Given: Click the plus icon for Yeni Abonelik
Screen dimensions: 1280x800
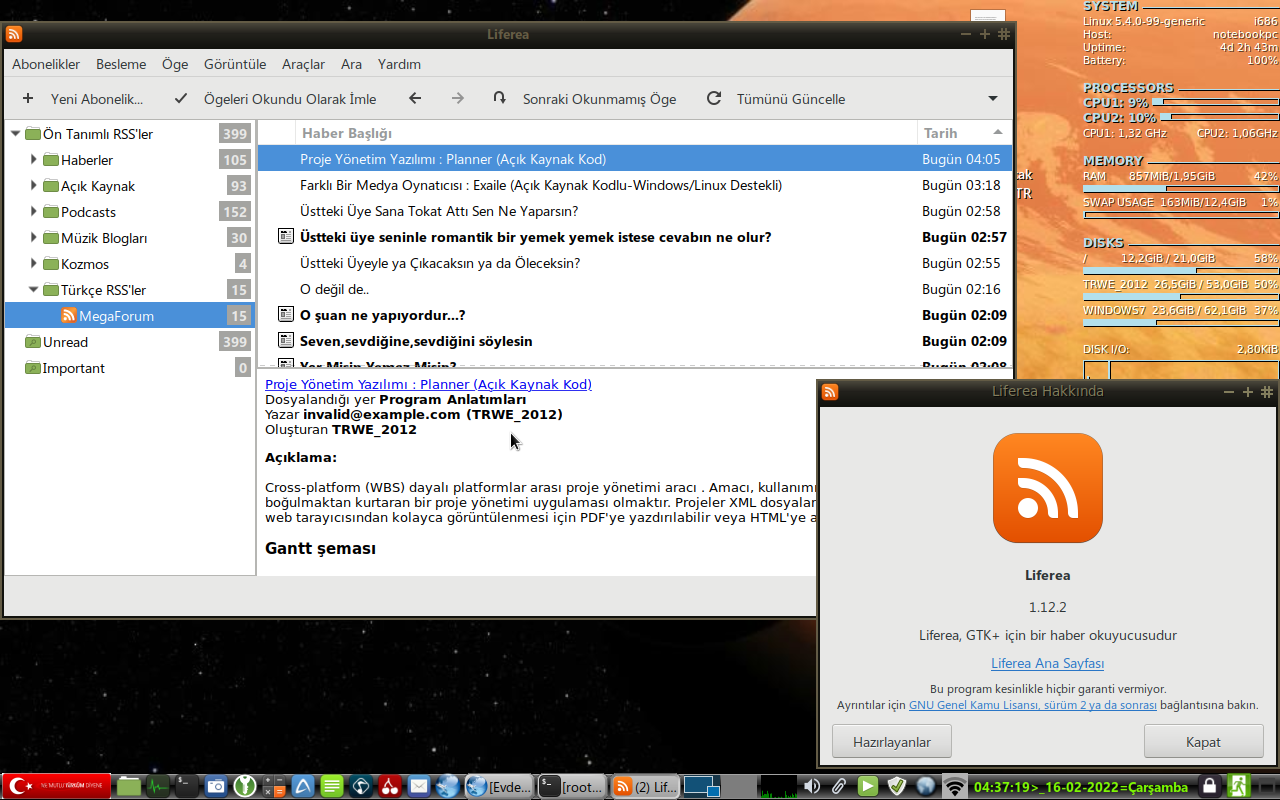Looking at the screenshot, I should tap(28, 99).
